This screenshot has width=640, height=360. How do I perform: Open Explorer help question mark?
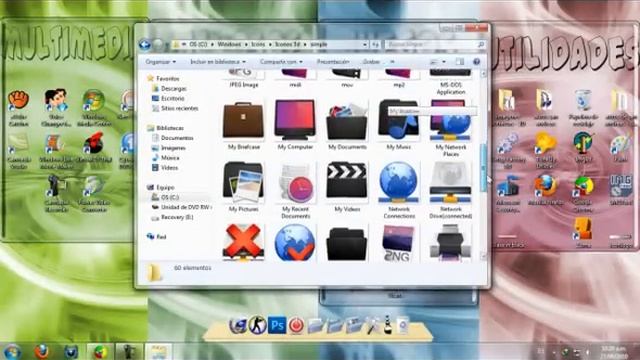(x=476, y=62)
